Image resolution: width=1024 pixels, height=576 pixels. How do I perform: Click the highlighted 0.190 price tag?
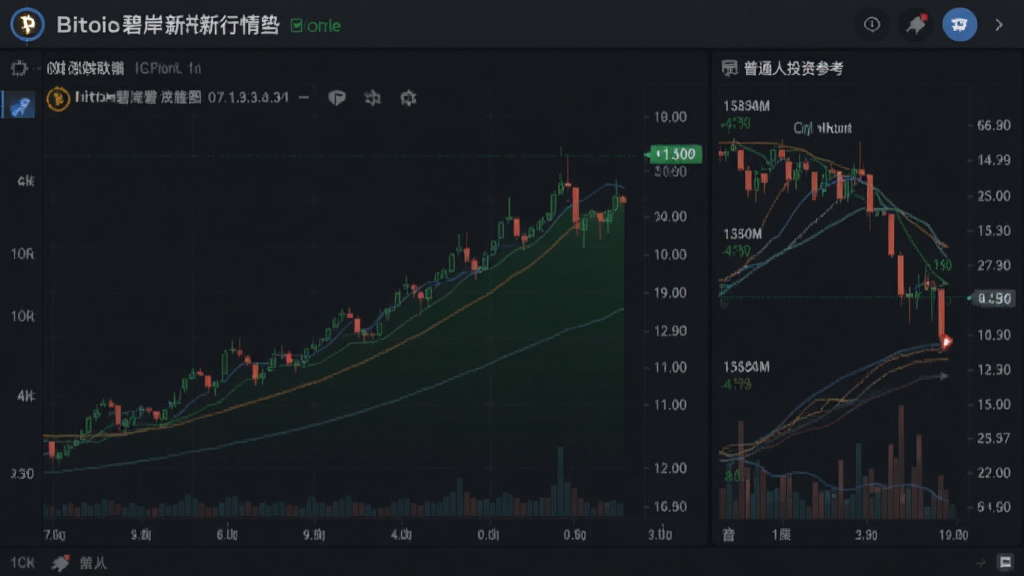click(993, 298)
